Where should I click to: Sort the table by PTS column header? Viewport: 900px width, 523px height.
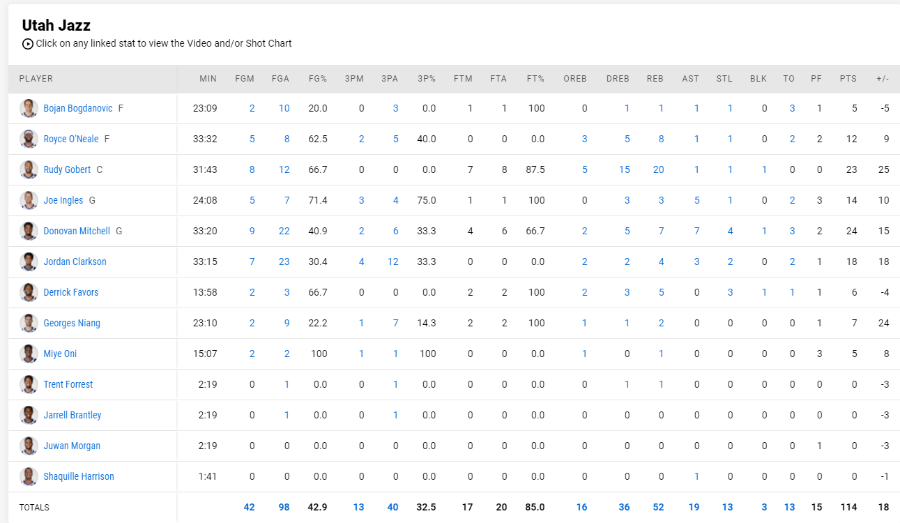848,79
